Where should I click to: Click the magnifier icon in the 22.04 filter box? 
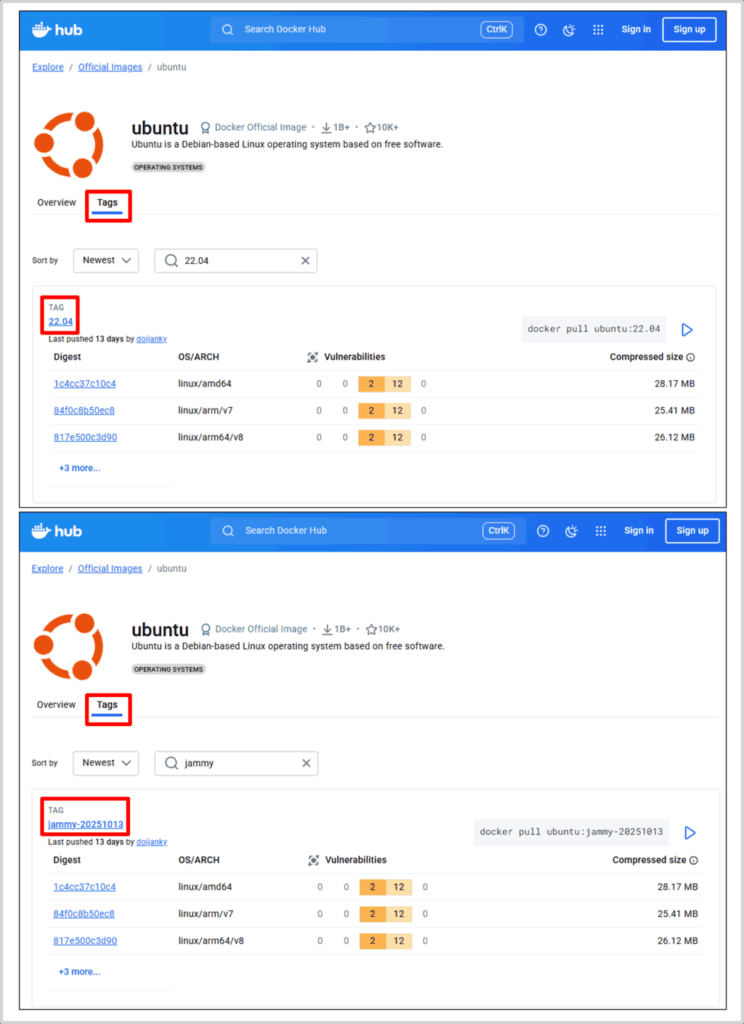171,261
